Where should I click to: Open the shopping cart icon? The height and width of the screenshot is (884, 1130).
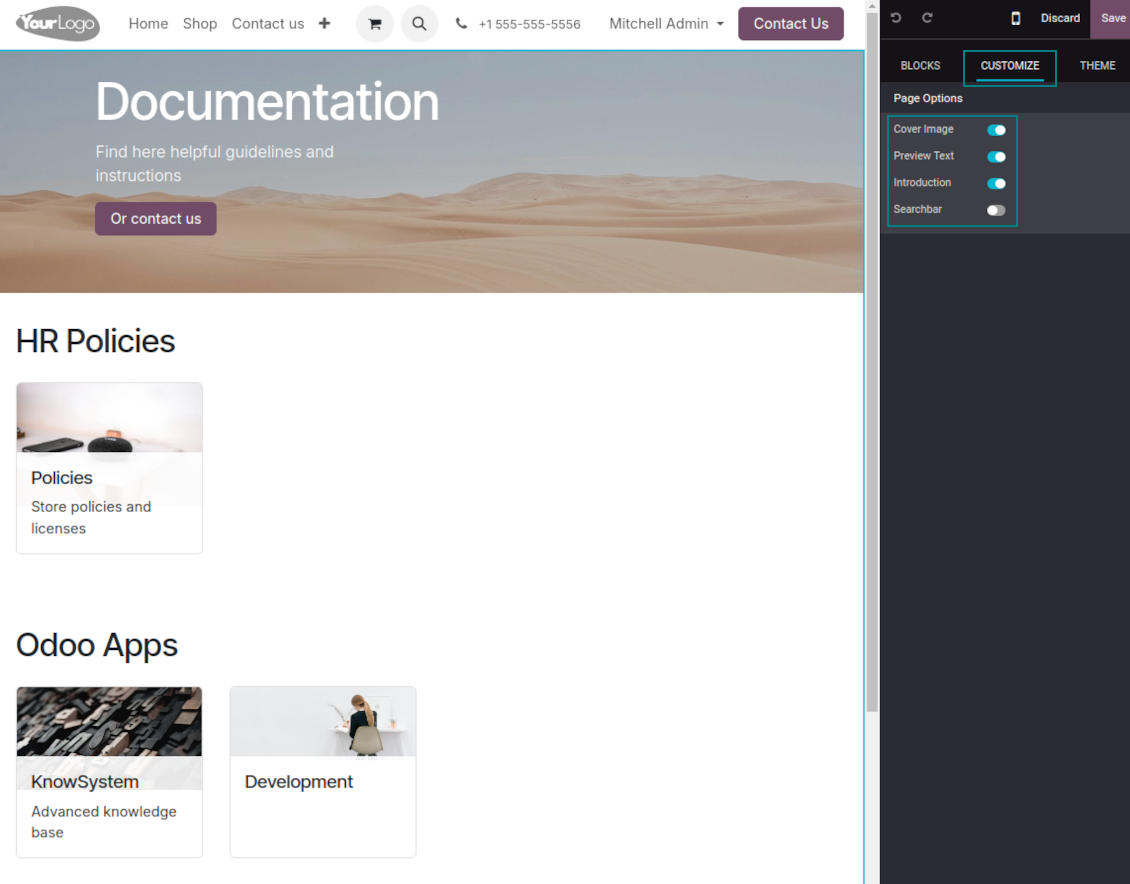click(x=375, y=24)
